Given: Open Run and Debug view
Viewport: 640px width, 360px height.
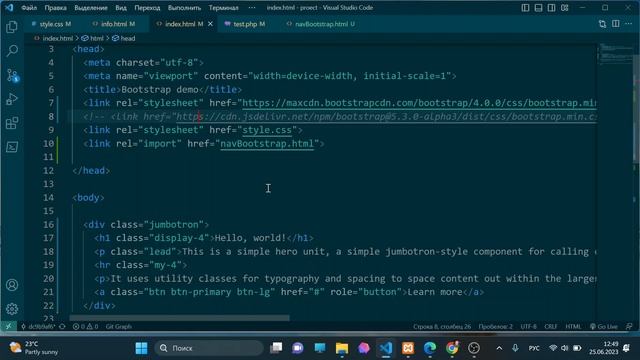Looking at the screenshot, I should [x=12, y=99].
